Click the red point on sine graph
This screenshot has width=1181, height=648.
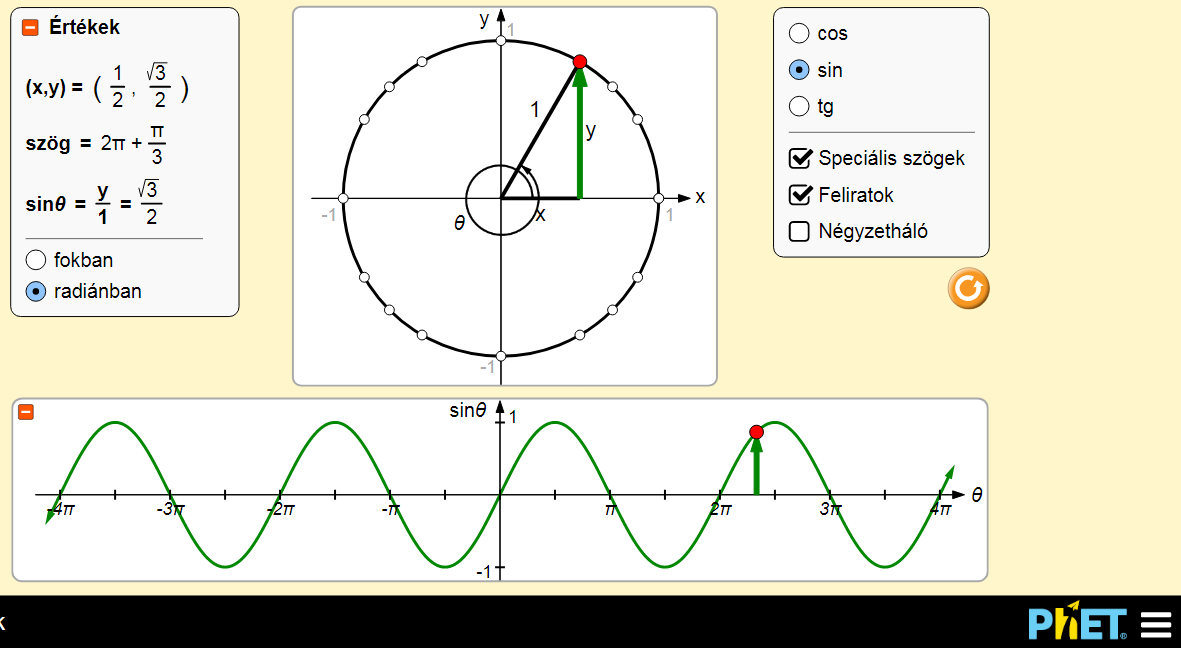point(756,432)
